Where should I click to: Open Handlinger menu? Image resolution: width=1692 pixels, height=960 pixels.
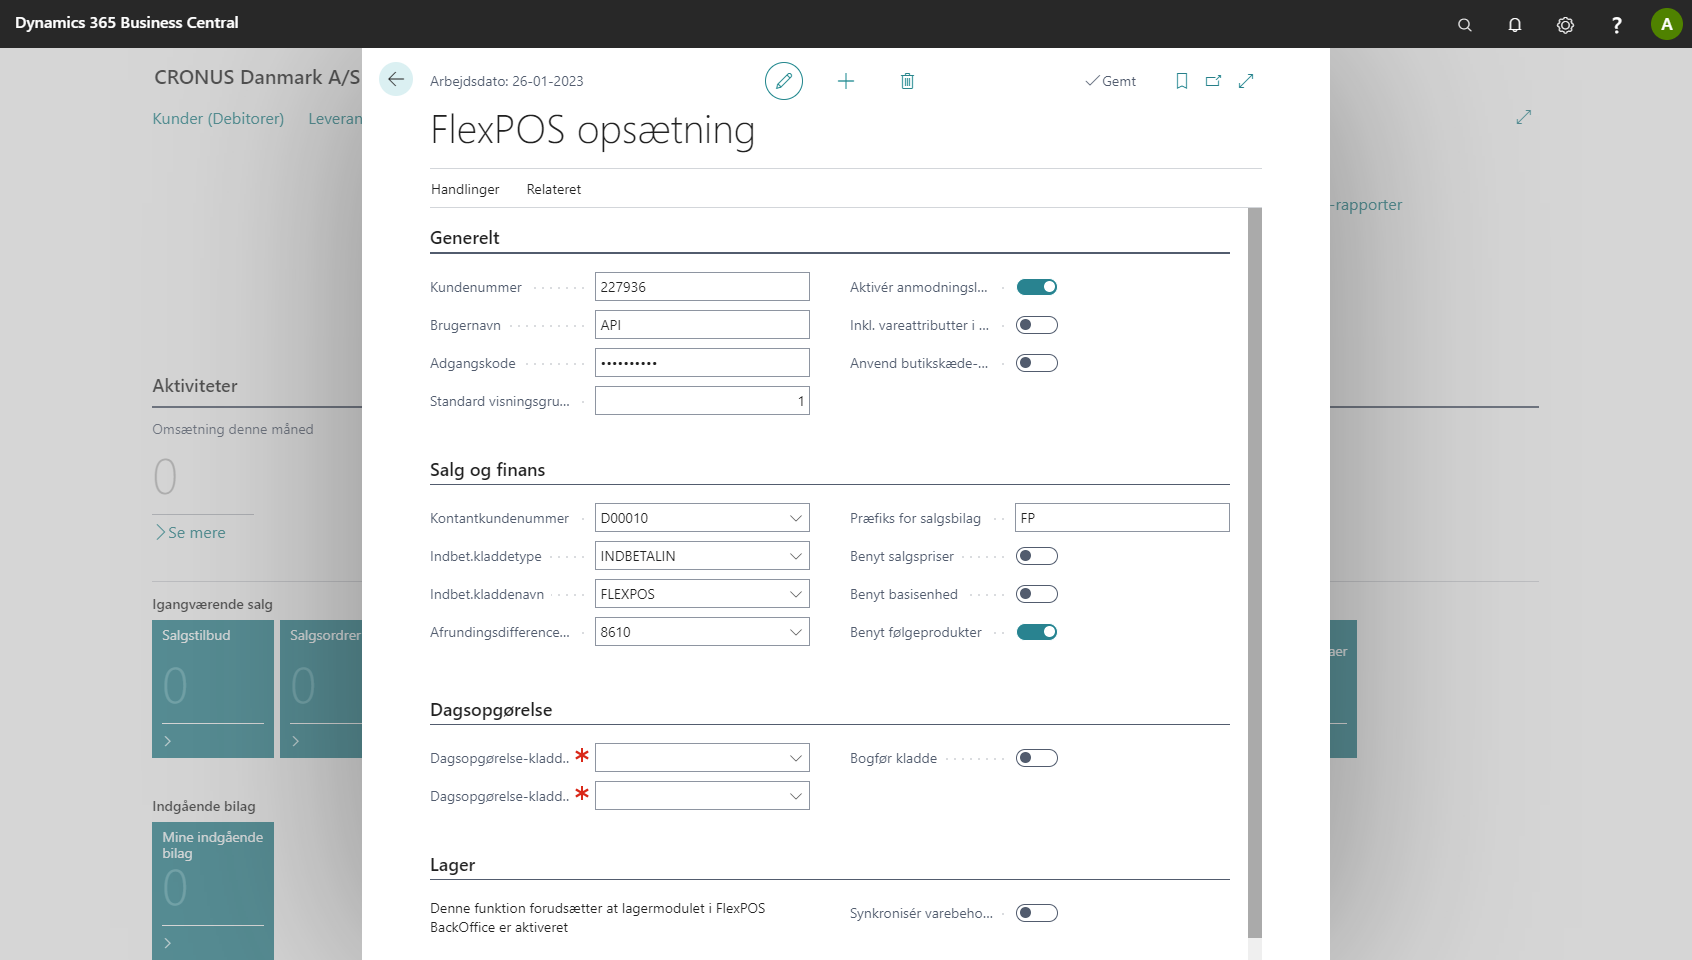point(465,189)
